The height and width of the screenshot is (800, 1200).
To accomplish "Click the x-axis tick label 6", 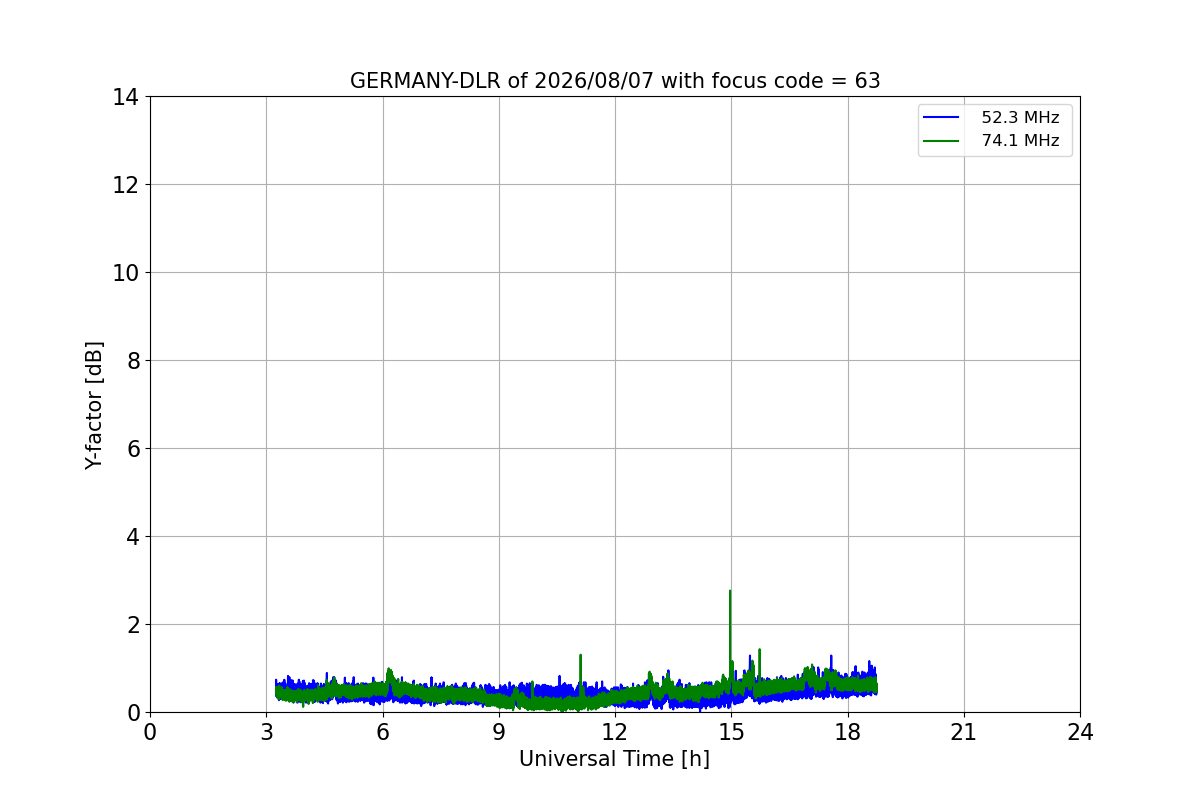I will coord(383,731).
